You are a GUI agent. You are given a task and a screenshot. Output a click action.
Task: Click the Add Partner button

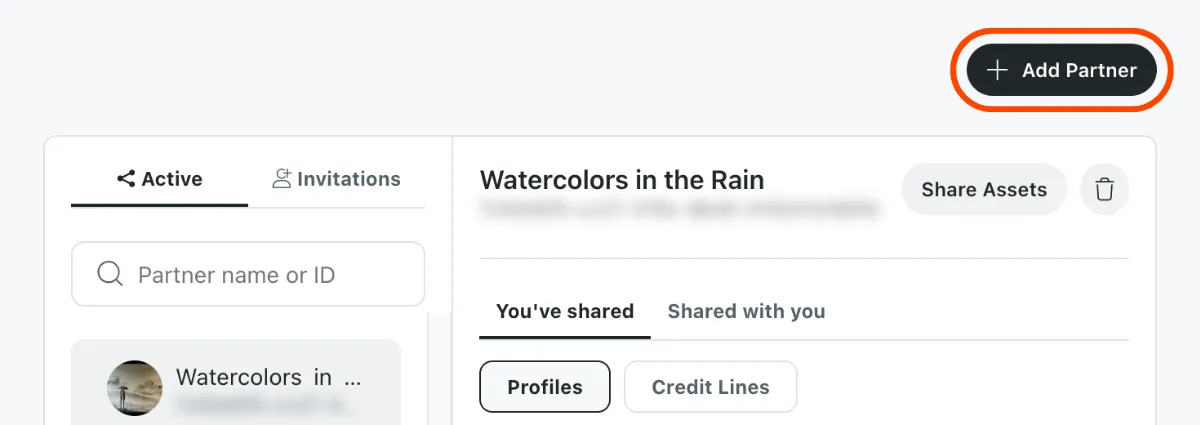click(1061, 70)
